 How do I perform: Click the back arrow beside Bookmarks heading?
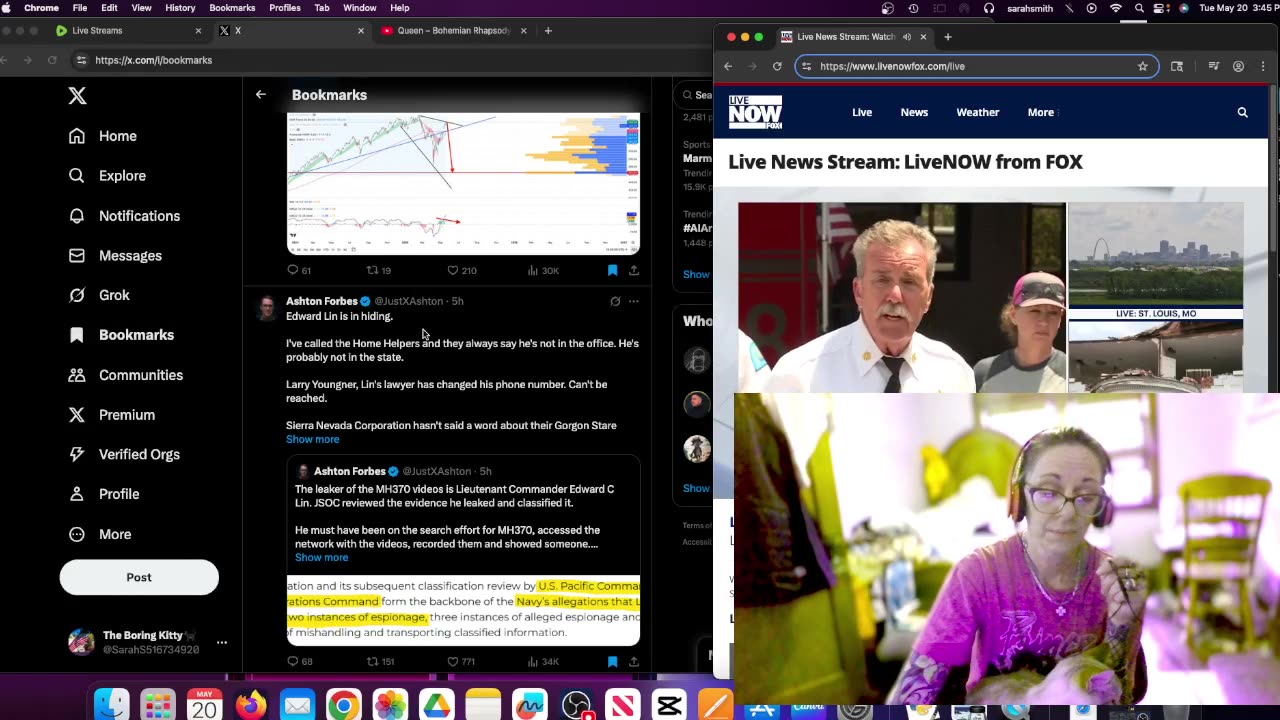coord(261,95)
